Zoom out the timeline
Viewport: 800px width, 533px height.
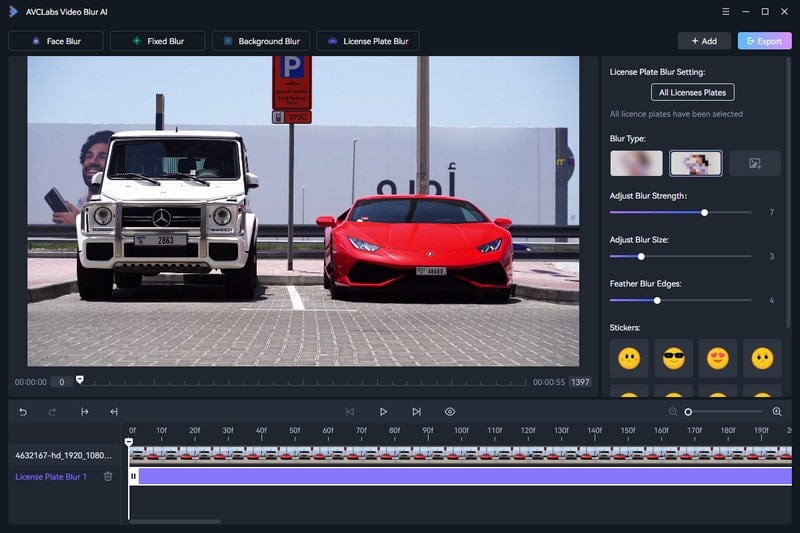click(673, 412)
